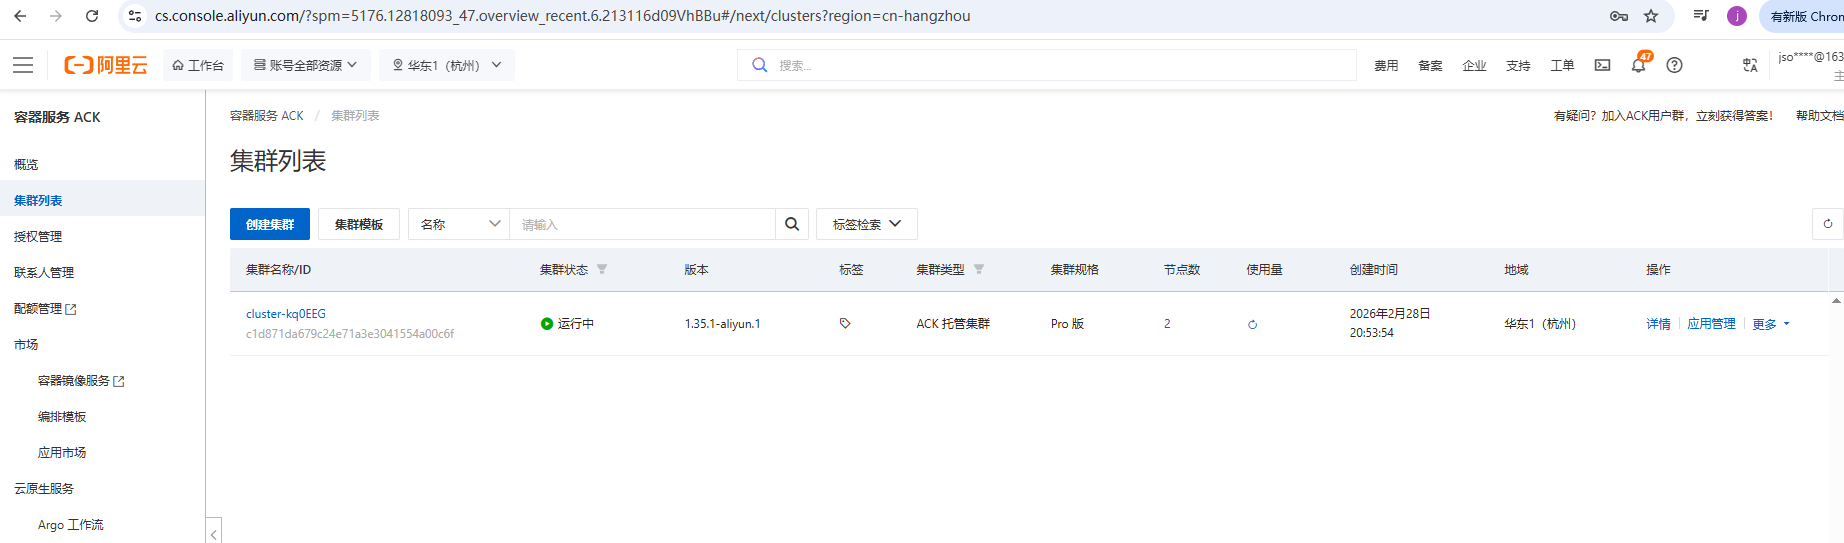Click the cluster tag label icon

(845, 323)
